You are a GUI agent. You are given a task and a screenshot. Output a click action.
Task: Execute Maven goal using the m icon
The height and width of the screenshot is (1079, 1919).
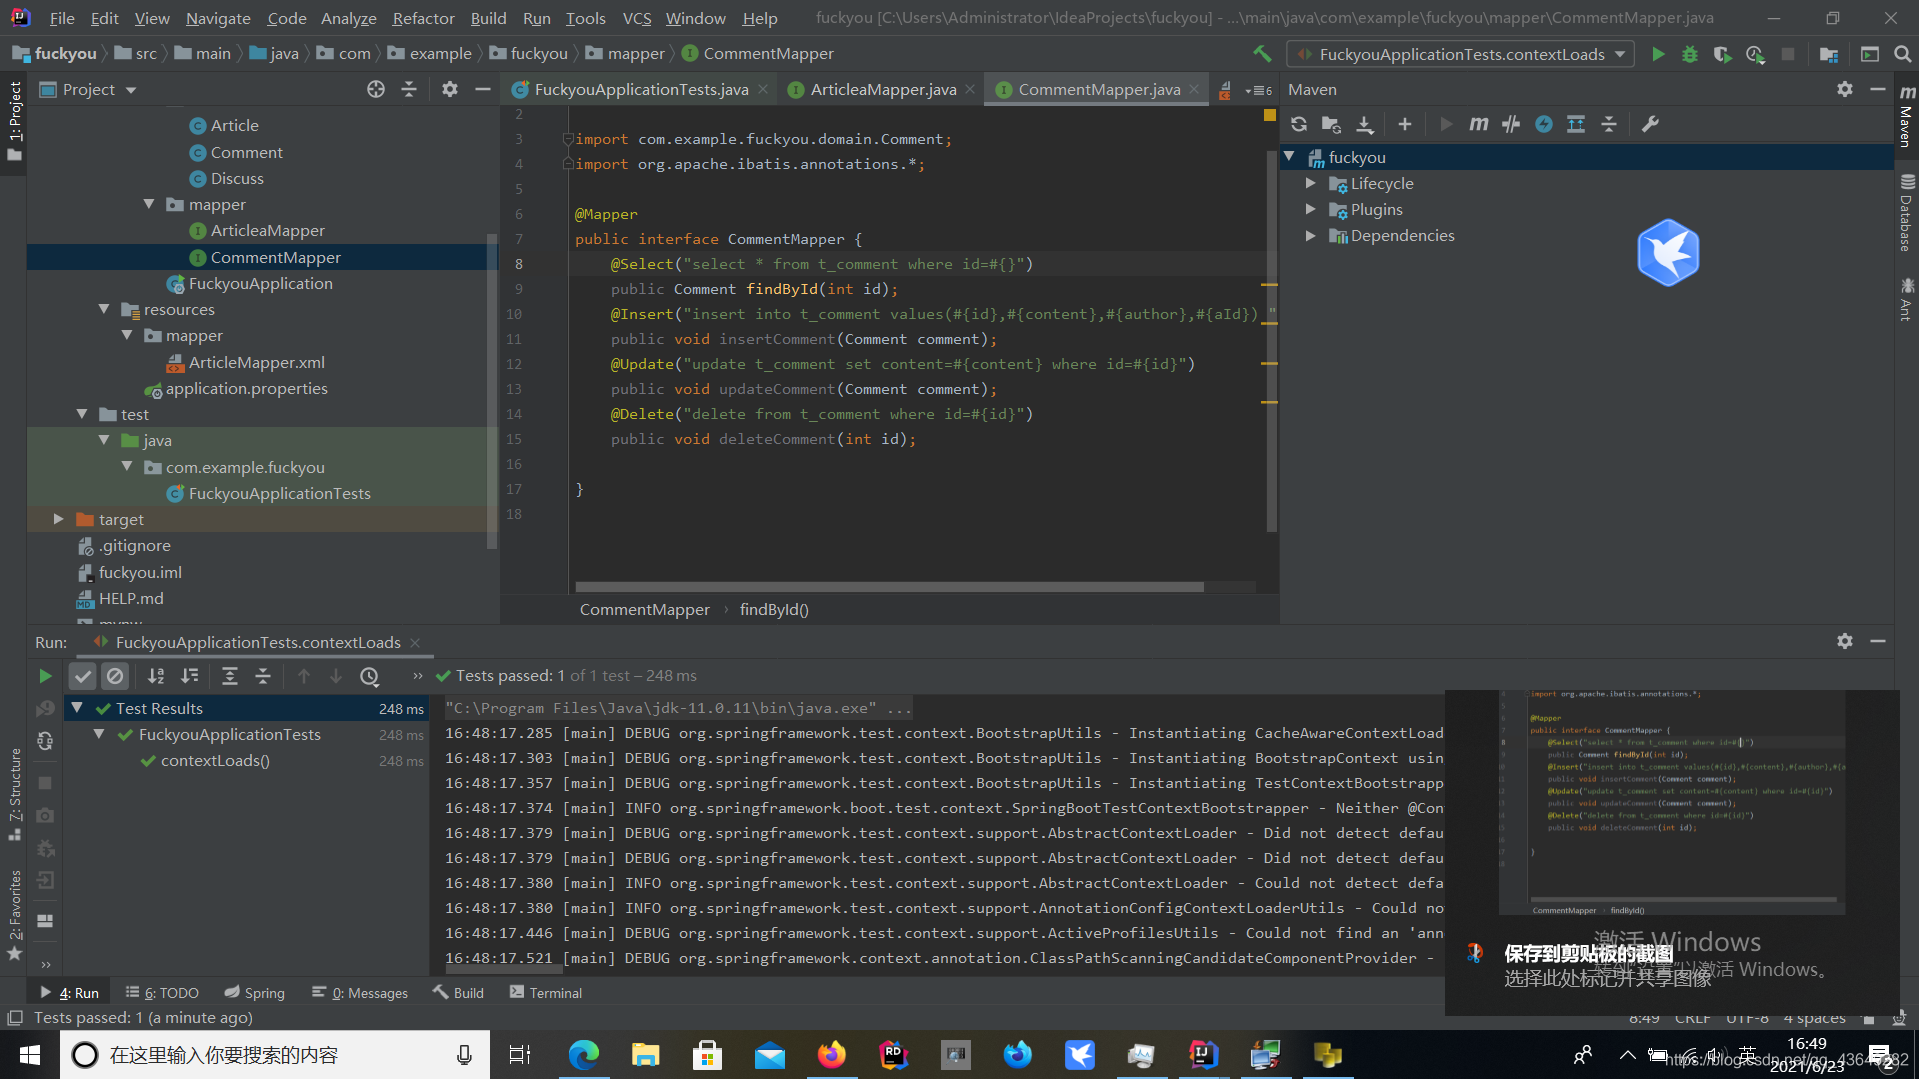tap(1478, 124)
